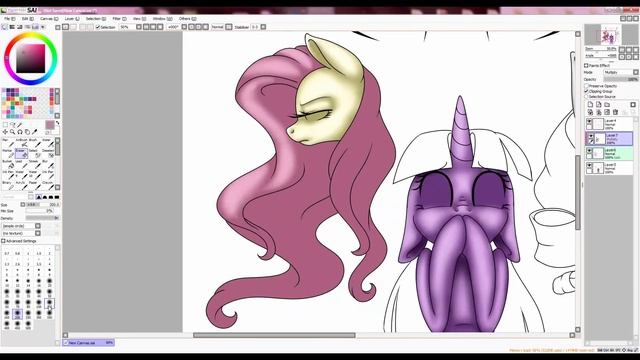
Task: Select the Layer3 layer row
Action: click(609, 167)
